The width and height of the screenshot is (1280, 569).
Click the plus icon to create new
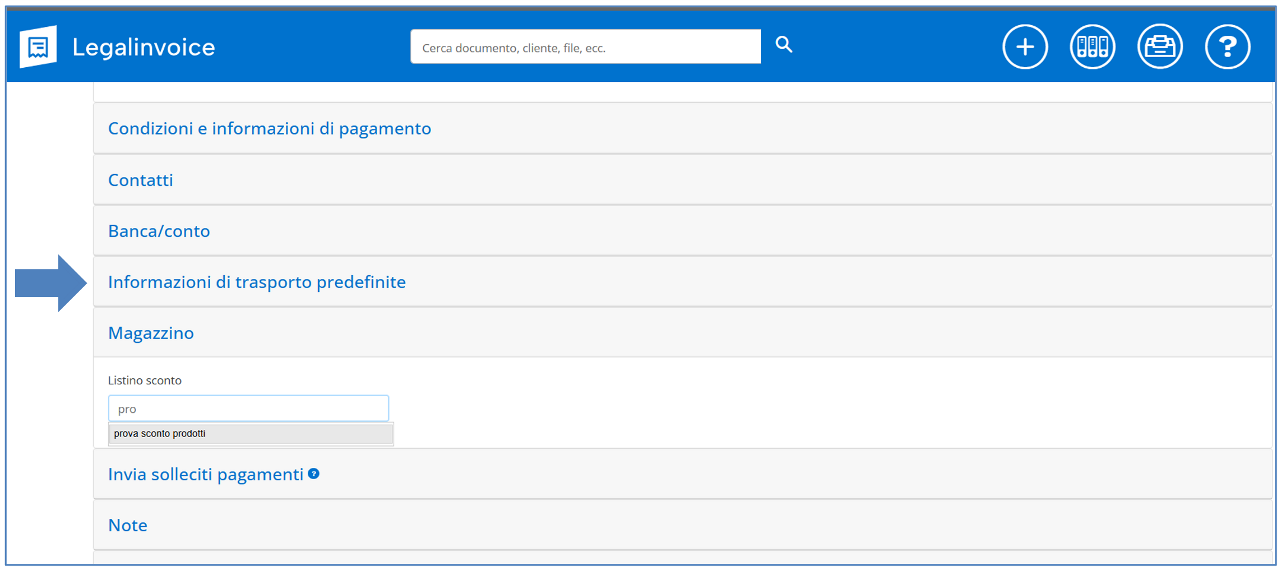pos(1025,47)
